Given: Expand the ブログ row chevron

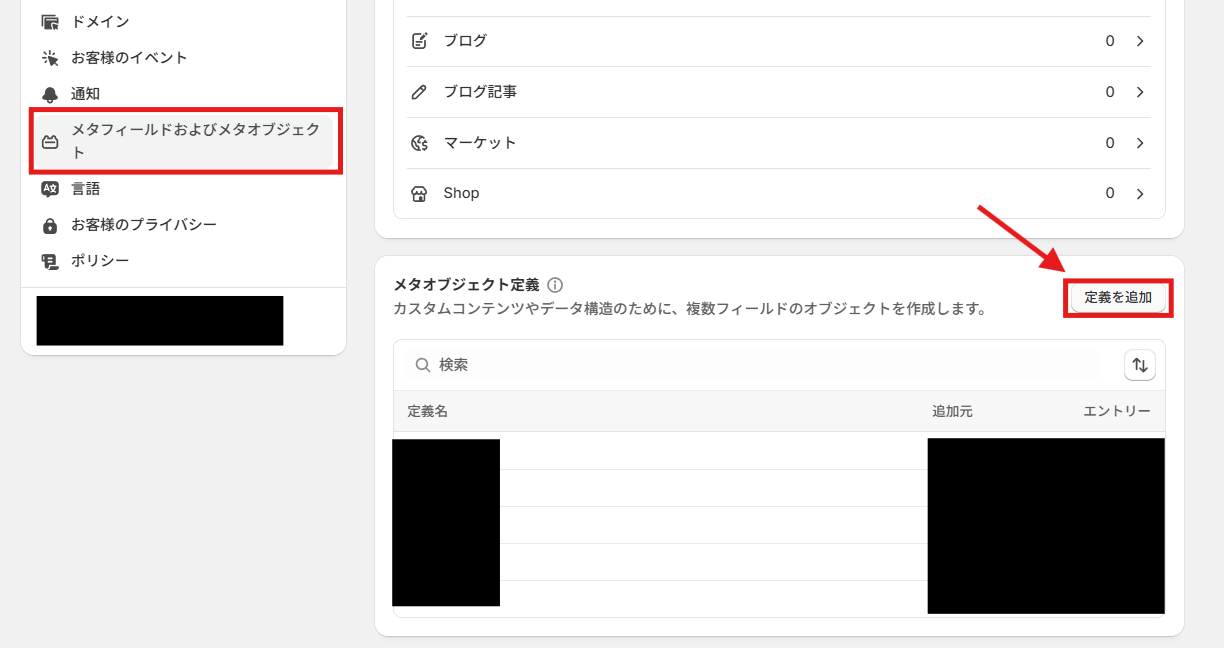Looking at the screenshot, I should pyautogui.click(x=1140, y=41).
